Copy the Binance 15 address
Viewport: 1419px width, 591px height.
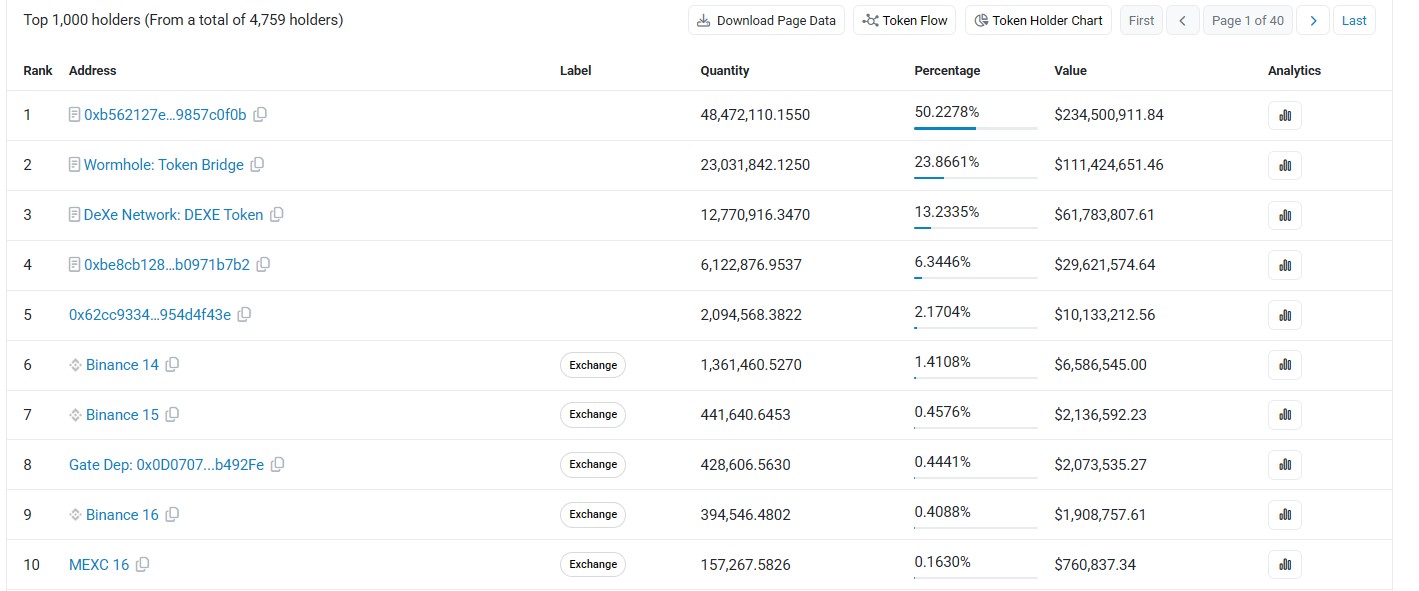172,415
